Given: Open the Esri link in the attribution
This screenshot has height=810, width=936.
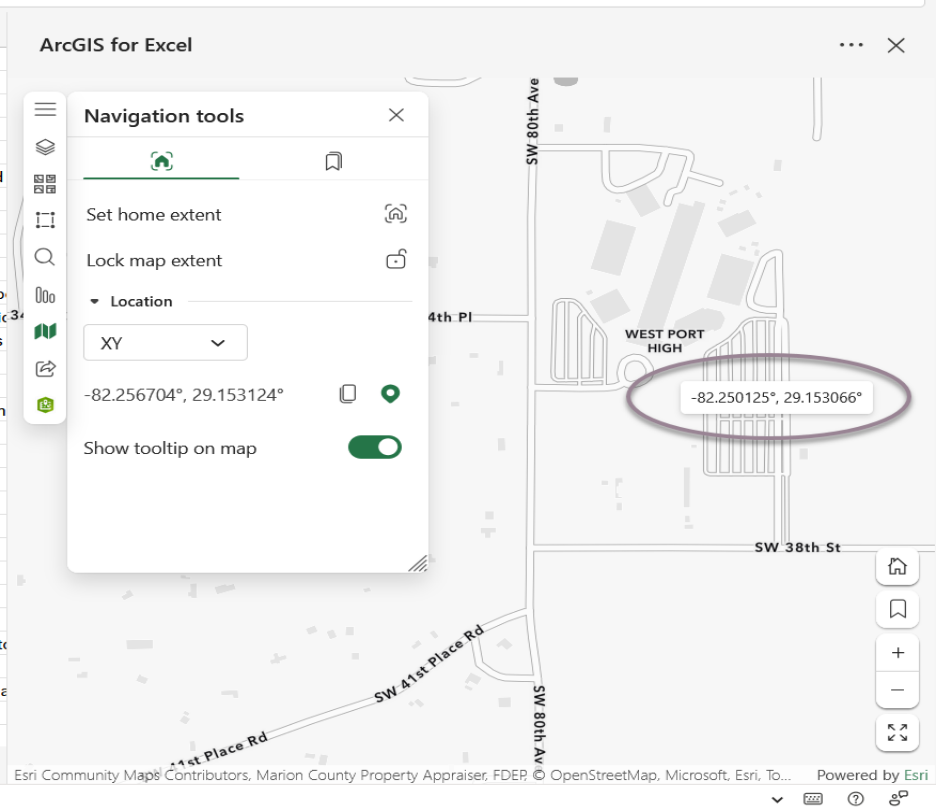Looking at the screenshot, I should [916, 775].
